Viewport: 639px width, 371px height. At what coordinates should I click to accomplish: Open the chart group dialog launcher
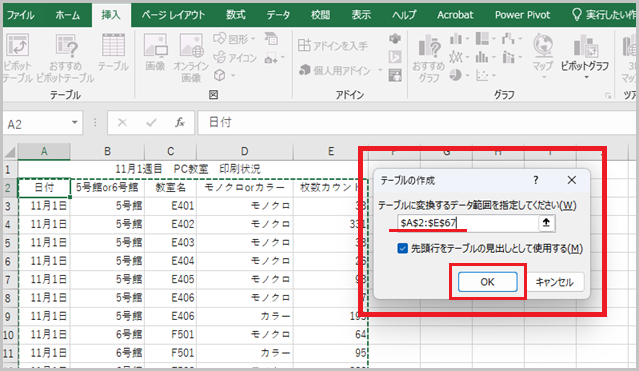[x=608, y=95]
